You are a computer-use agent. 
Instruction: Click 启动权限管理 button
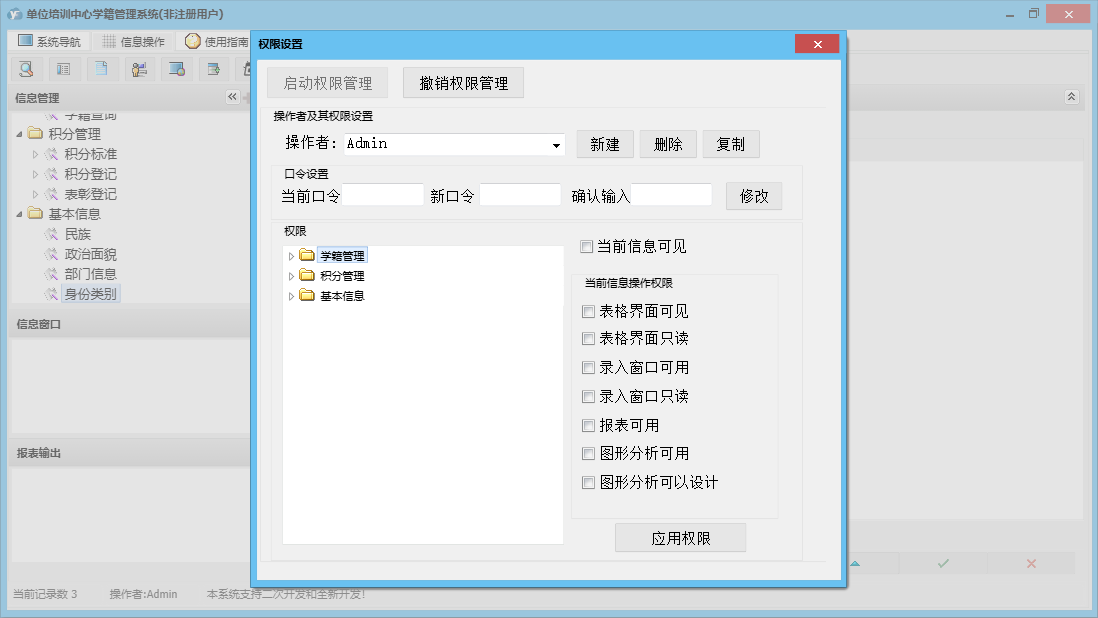(x=328, y=83)
